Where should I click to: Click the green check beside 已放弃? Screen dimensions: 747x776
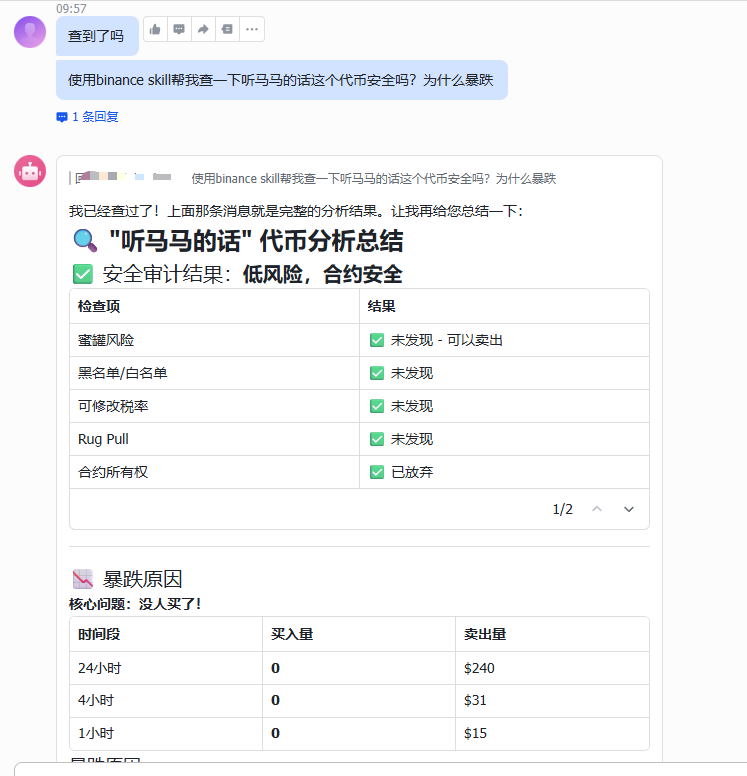coord(377,472)
